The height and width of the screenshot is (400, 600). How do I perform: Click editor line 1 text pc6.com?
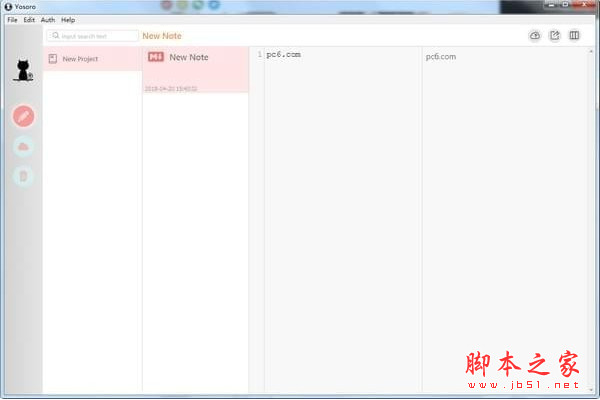(284, 55)
